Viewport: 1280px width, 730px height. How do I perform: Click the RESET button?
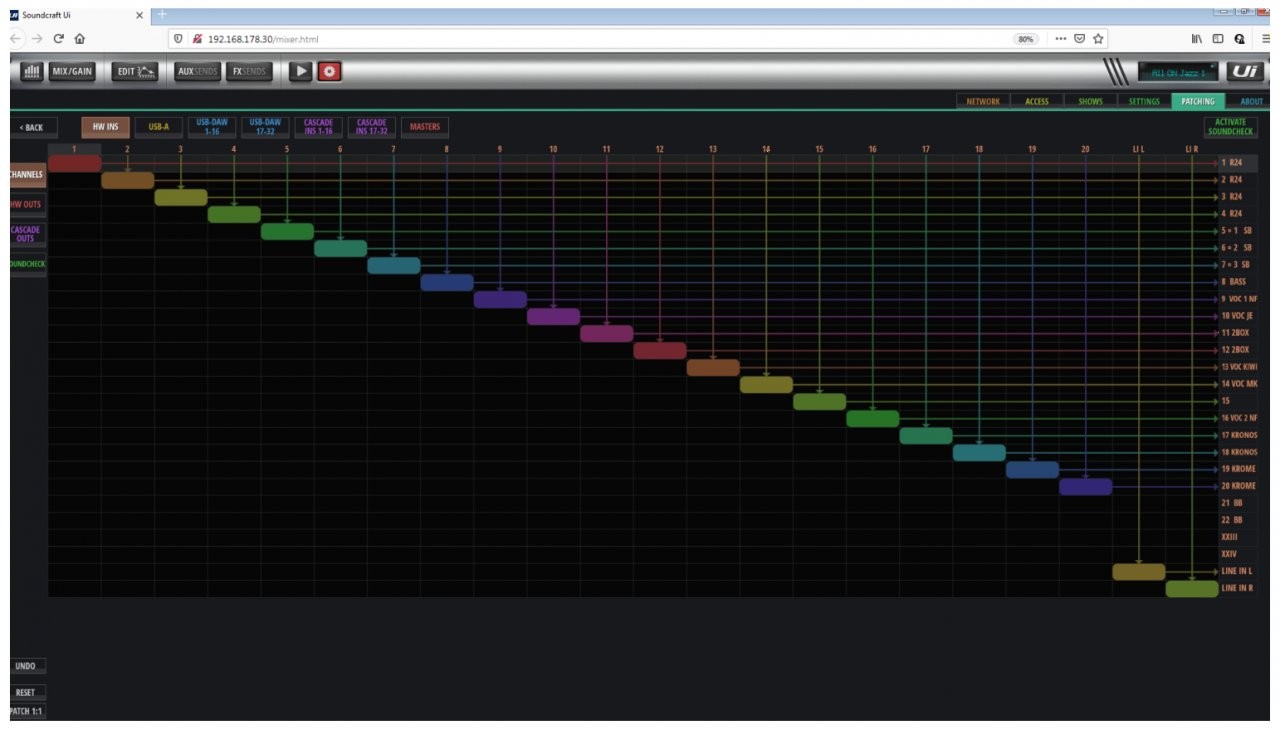(x=26, y=692)
